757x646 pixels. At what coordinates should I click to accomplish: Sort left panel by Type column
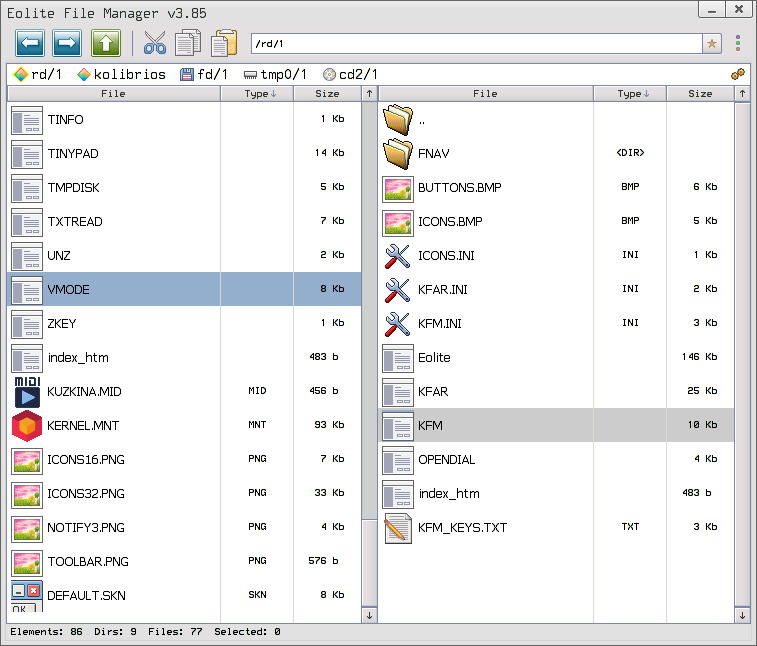point(257,94)
